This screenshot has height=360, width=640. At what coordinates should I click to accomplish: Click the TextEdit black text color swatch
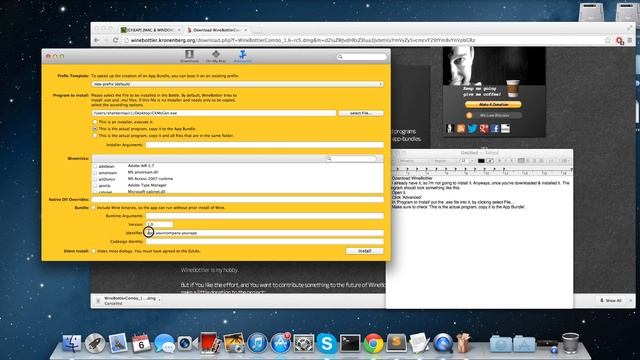481,161
